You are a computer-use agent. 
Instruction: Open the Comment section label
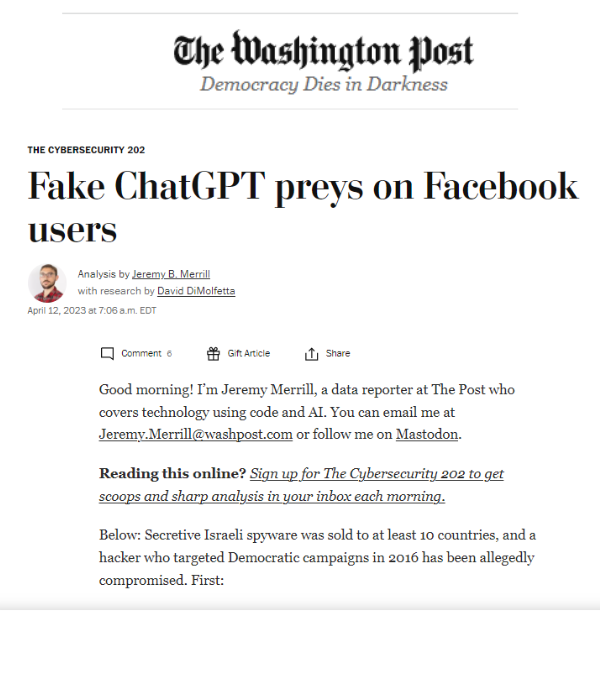(x=141, y=354)
